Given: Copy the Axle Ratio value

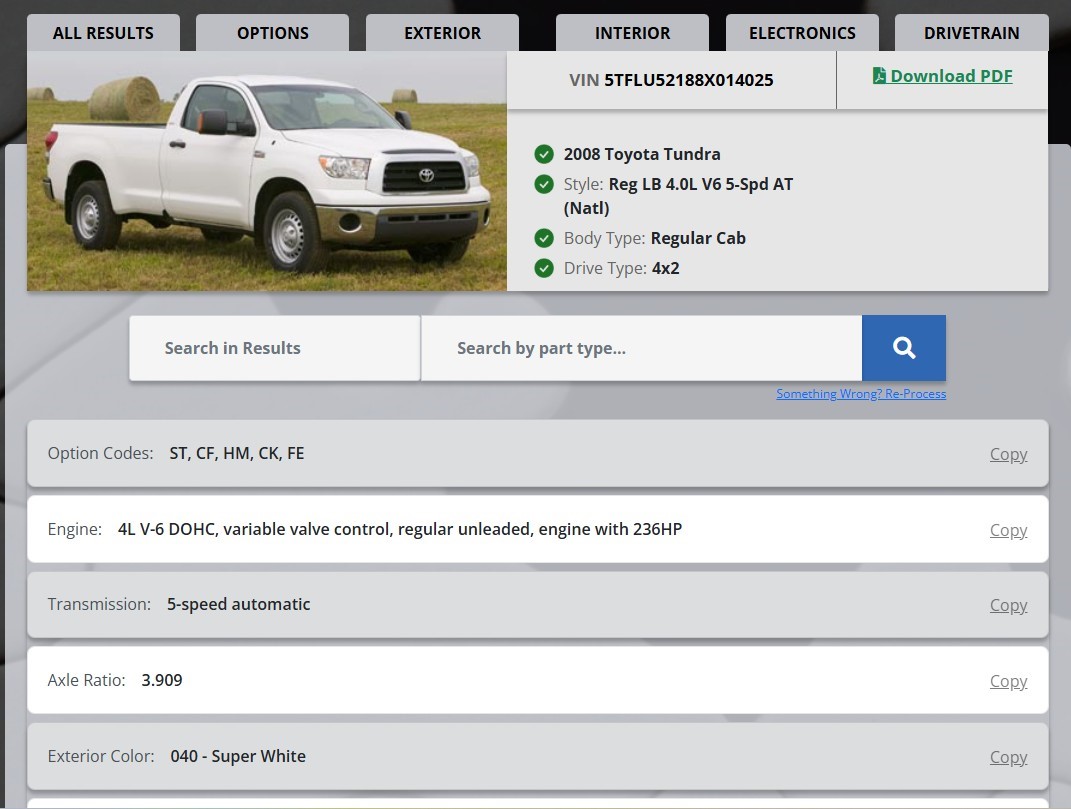Looking at the screenshot, I should coord(1008,681).
